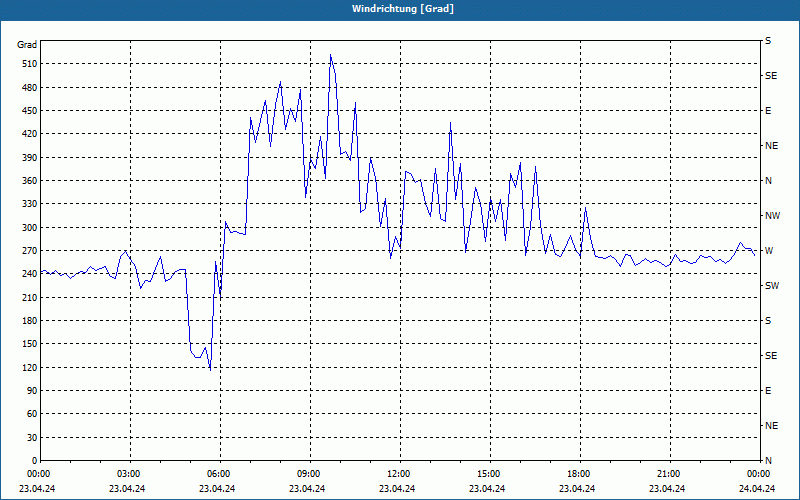The width and height of the screenshot is (800, 500).
Task: Pick the 18:00 time axis label
Action: click(x=577, y=474)
